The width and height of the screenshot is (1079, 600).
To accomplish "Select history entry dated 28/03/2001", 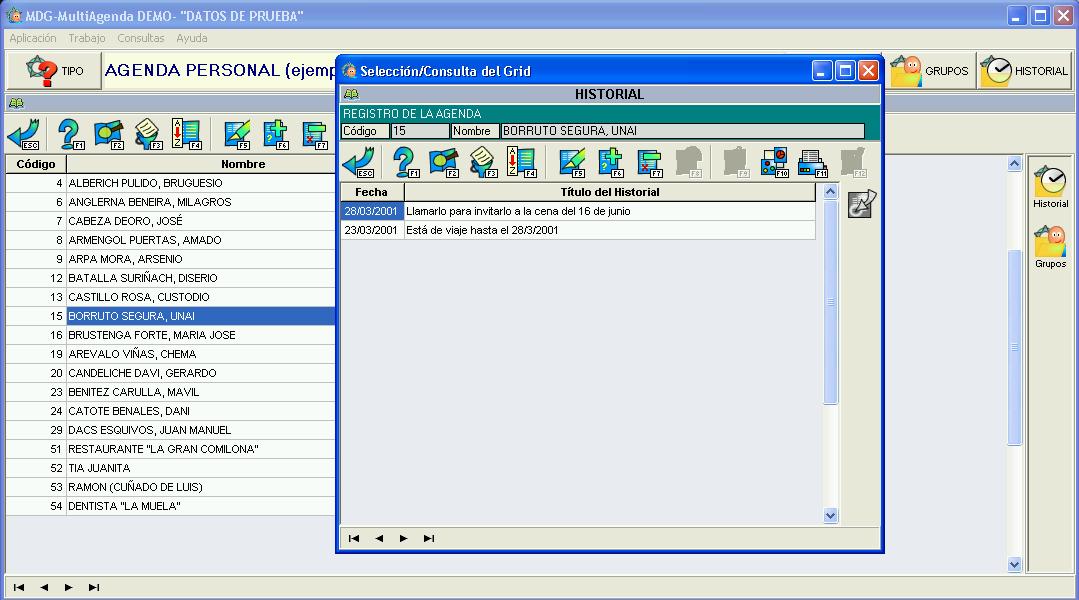I will pyautogui.click(x=578, y=211).
